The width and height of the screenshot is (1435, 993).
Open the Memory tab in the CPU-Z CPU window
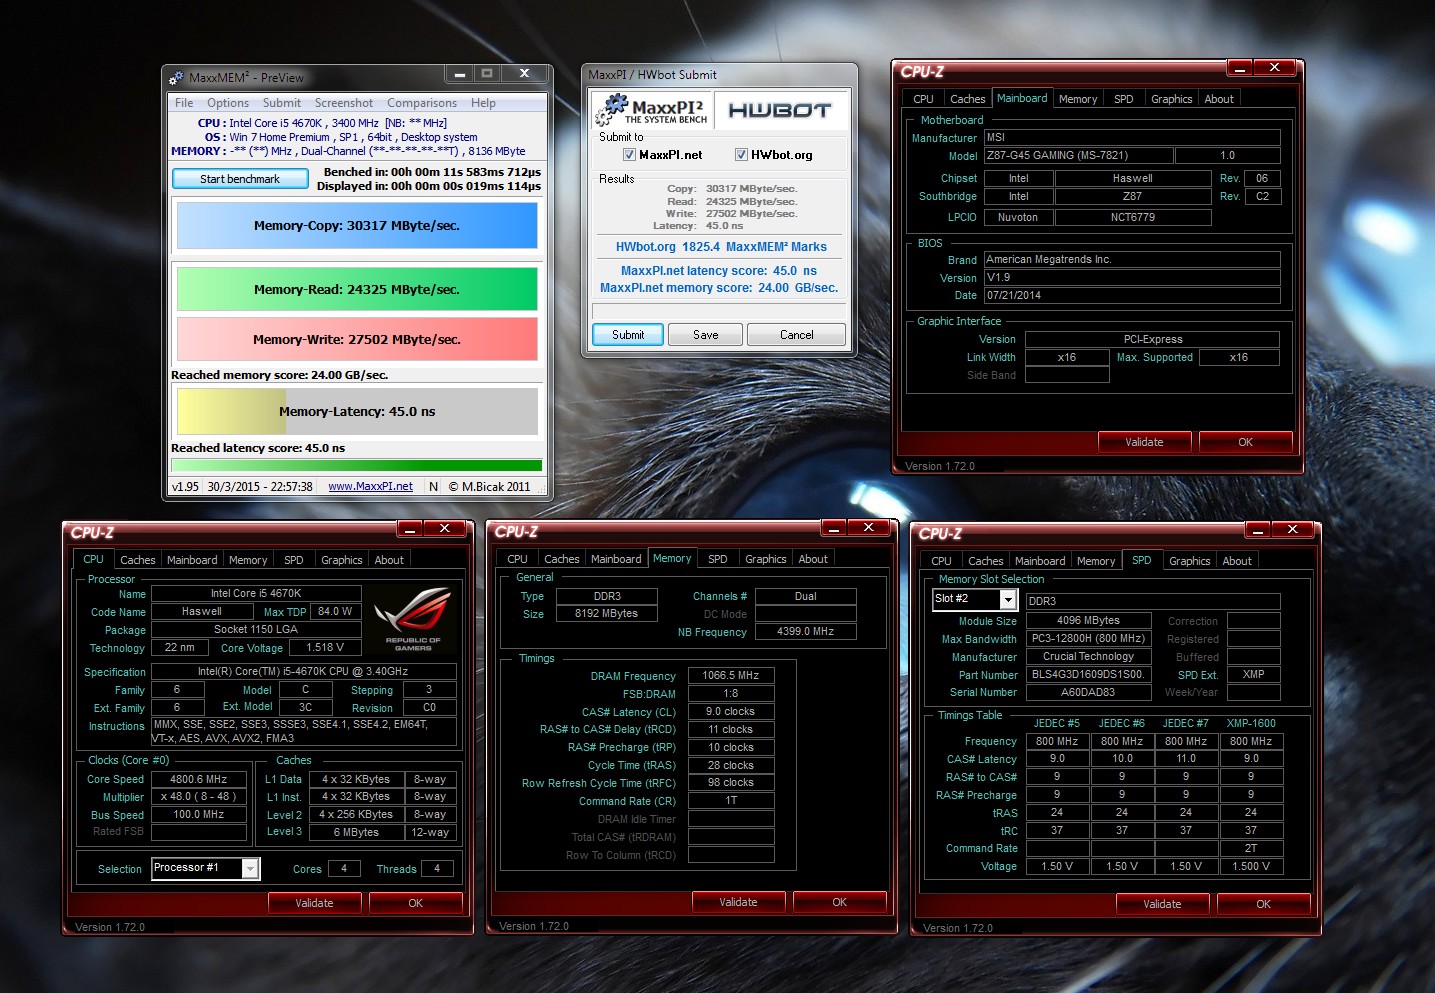tap(248, 560)
